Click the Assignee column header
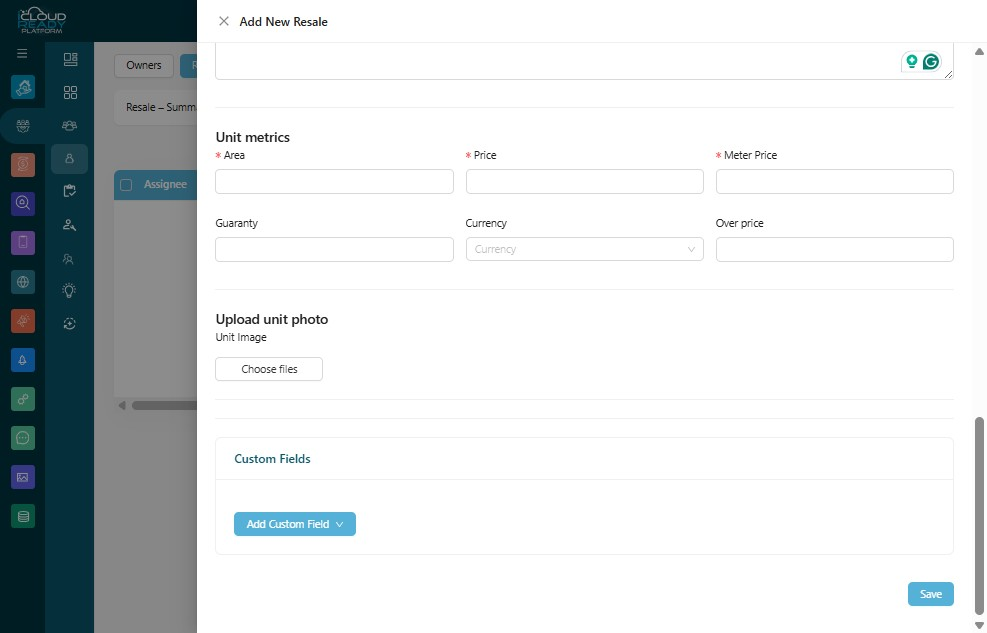Image resolution: width=987 pixels, height=633 pixels. point(165,184)
